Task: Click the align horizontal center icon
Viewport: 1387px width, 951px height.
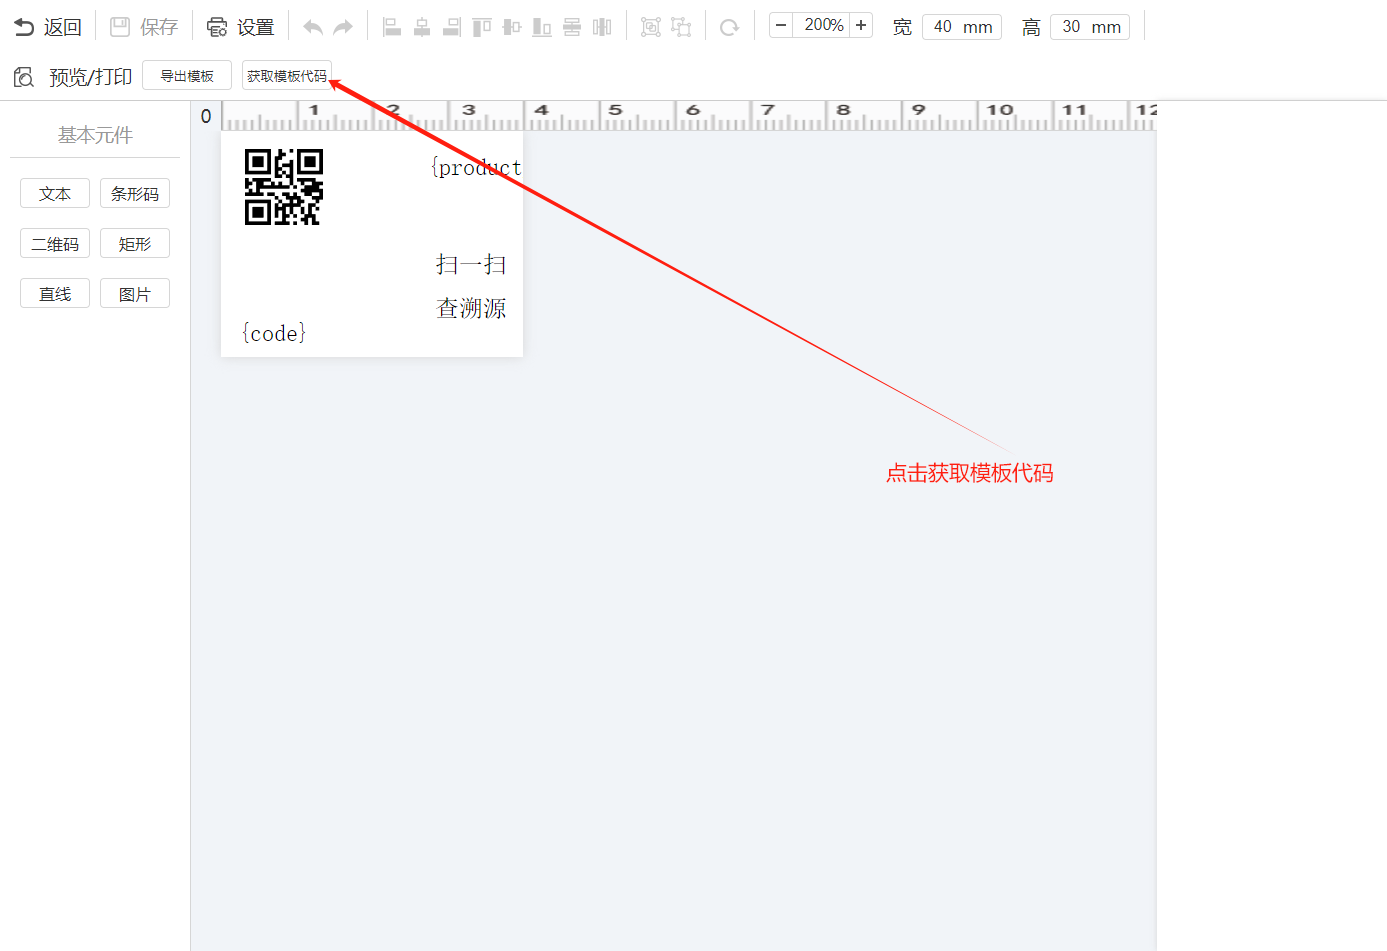Action: [422, 27]
